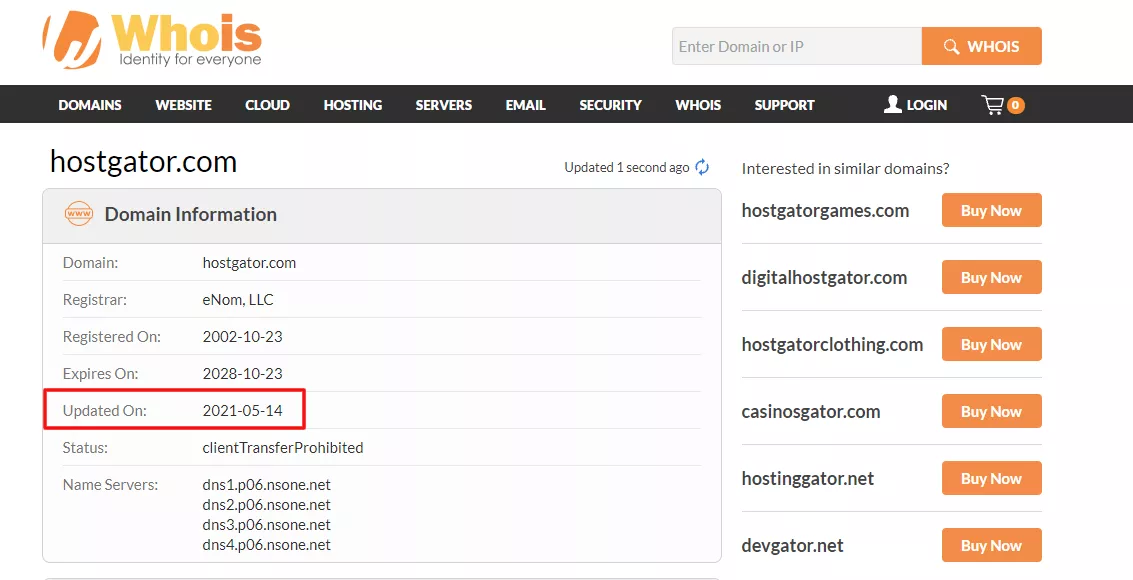Click the Domain Information header title
Viewport: 1133px width, 580px height.
pos(191,215)
